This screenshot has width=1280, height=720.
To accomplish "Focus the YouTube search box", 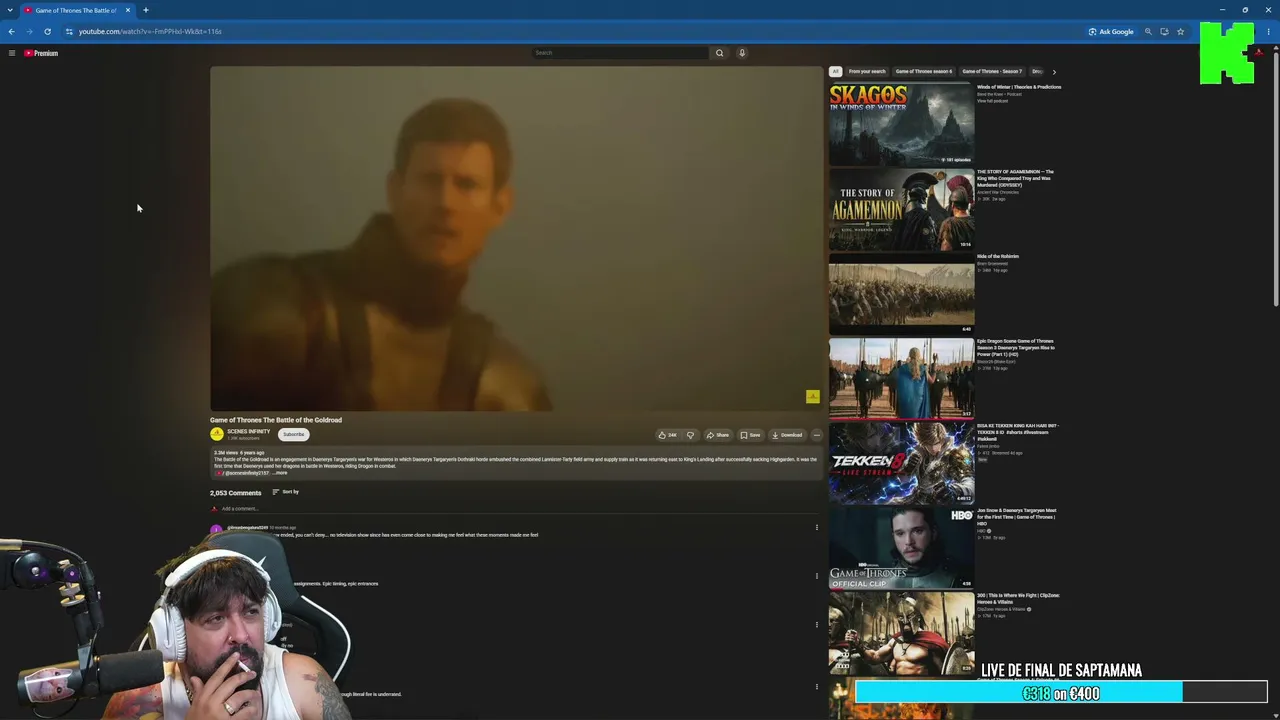I will click(x=620, y=53).
